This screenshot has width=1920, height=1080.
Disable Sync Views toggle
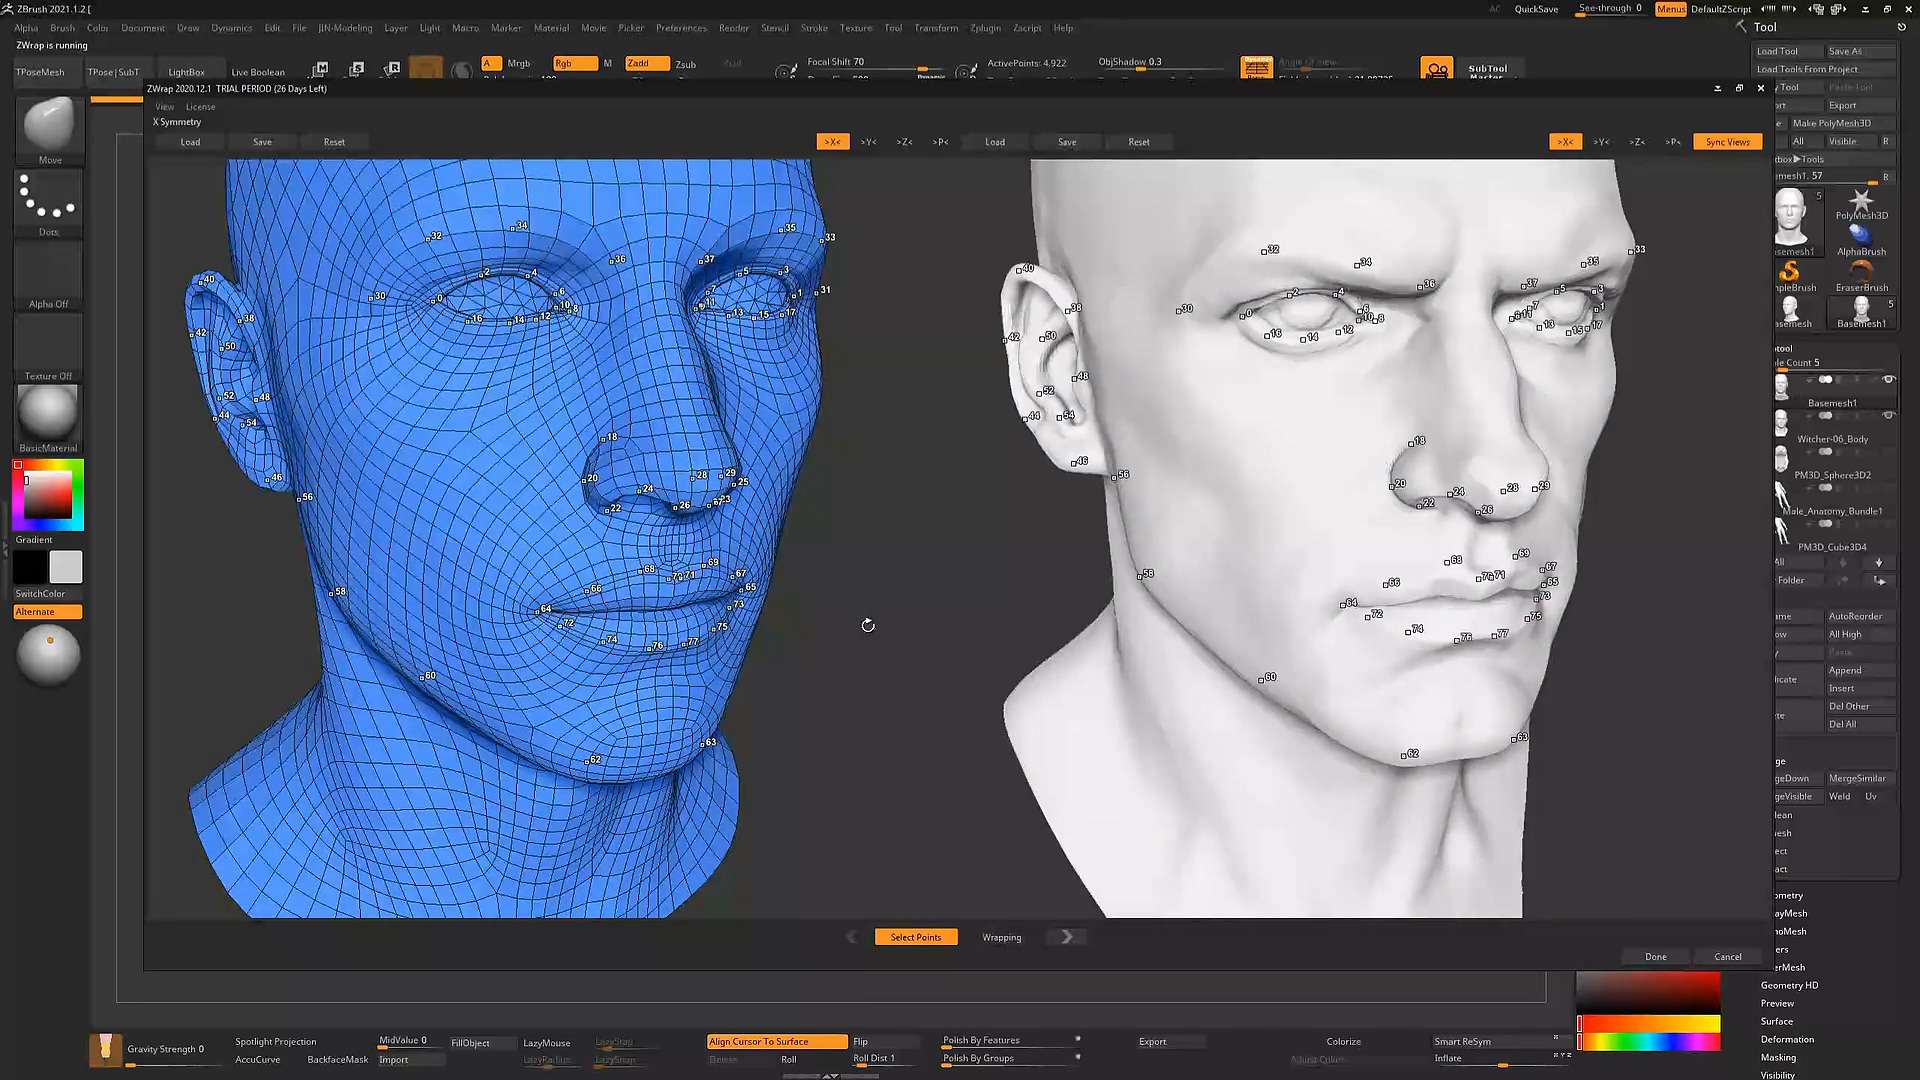(1727, 142)
